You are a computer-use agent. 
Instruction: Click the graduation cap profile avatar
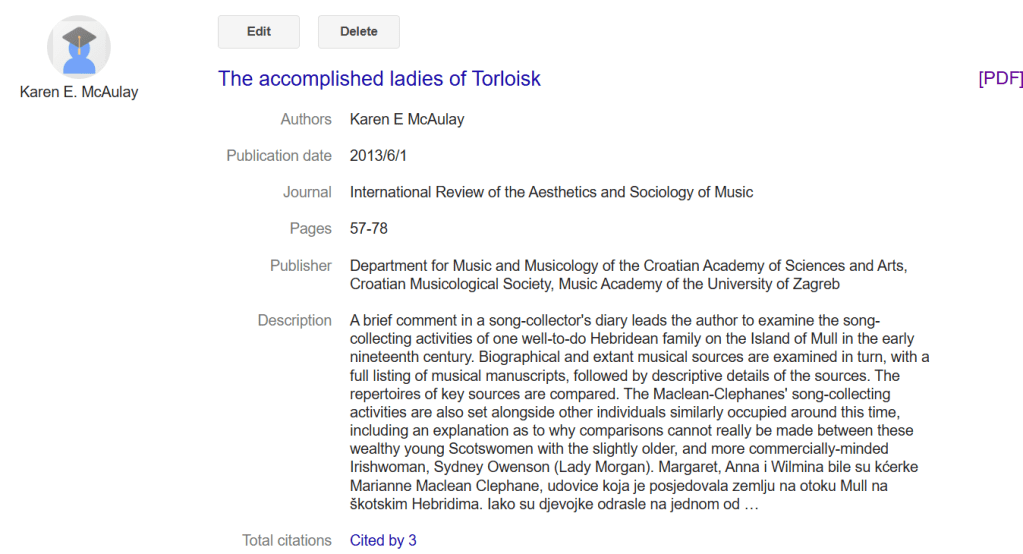click(79, 47)
